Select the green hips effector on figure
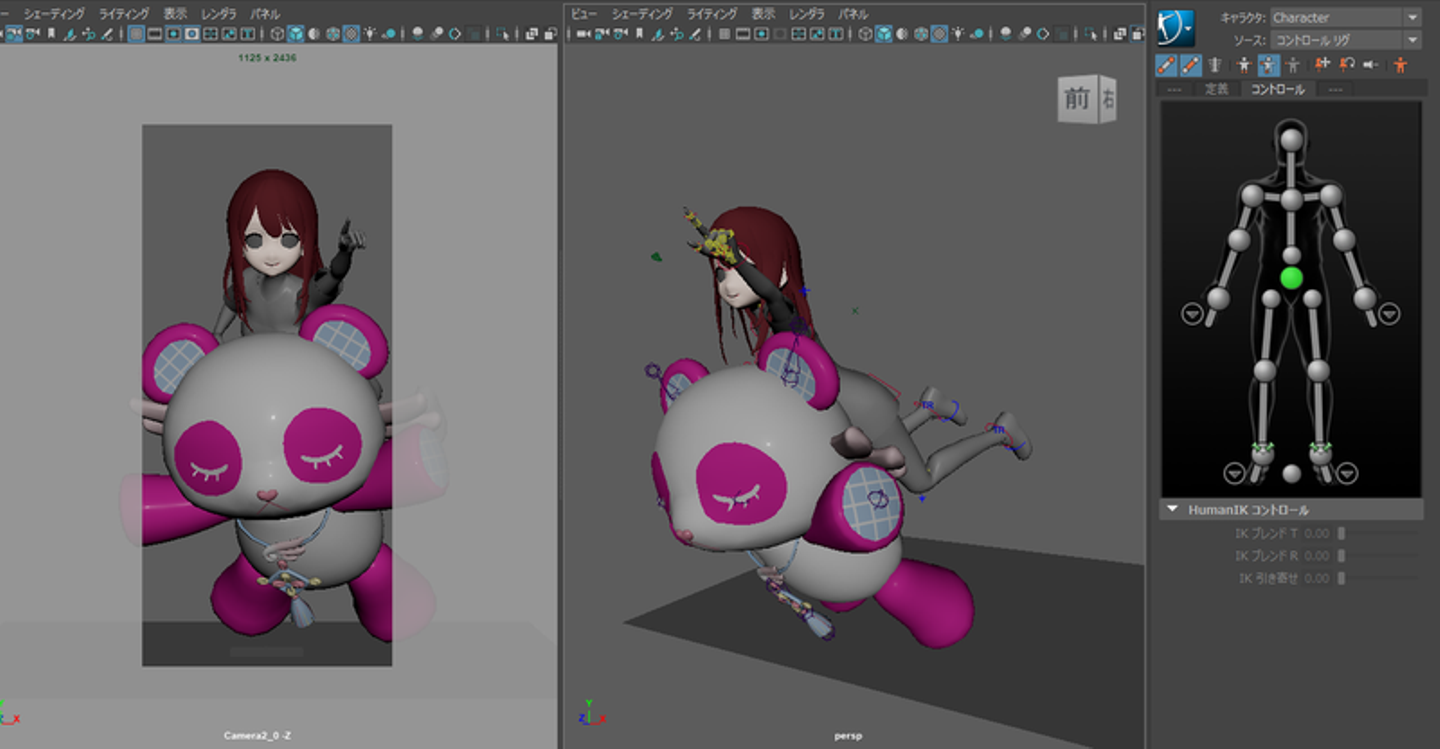This screenshot has height=749, width=1440. [1292, 278]
